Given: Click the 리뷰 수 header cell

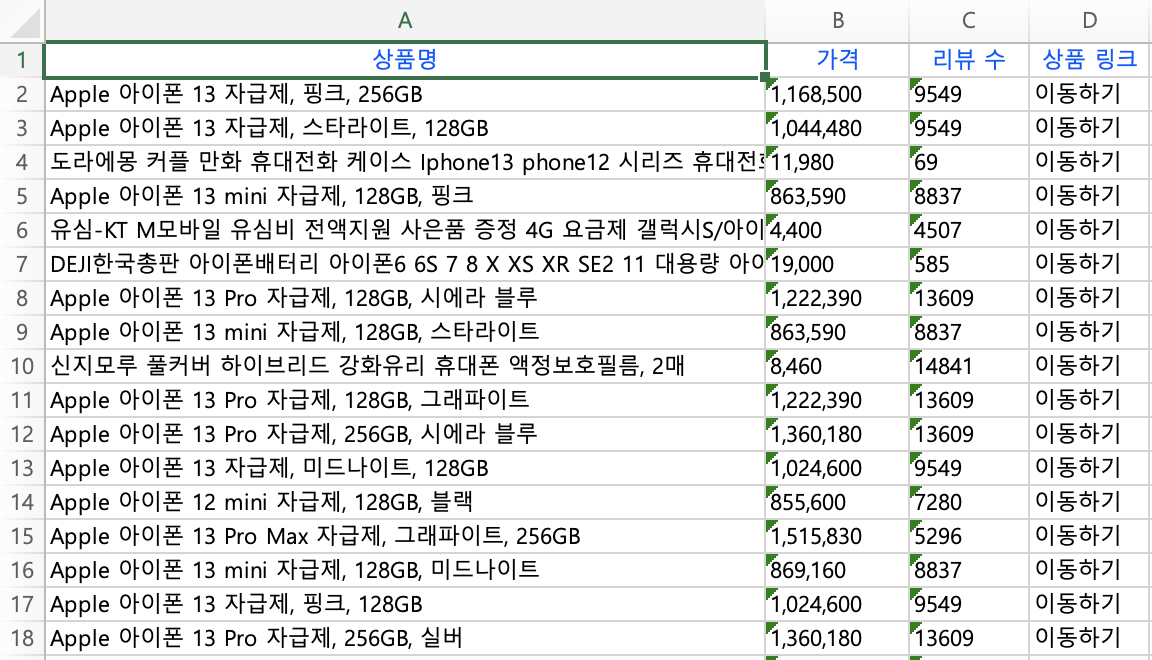Looking at the screenshot, I should tap(968, 60).
